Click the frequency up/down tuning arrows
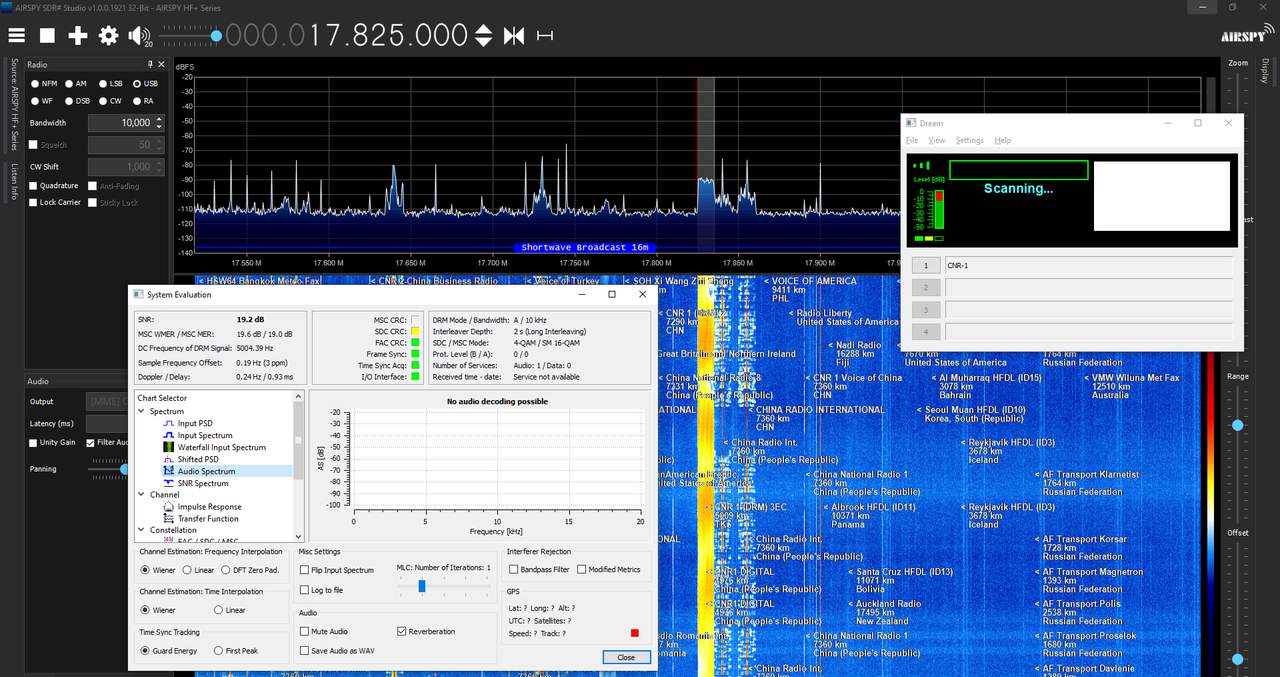The height and width of the screenshot is (677, 1280). [483, 36]
